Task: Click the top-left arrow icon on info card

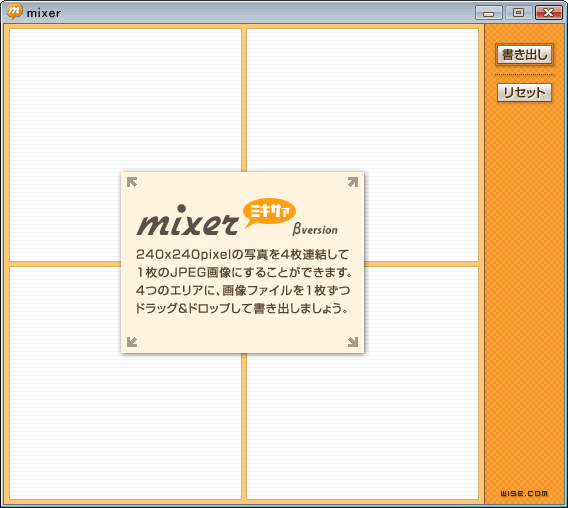Action: point(132,182)
